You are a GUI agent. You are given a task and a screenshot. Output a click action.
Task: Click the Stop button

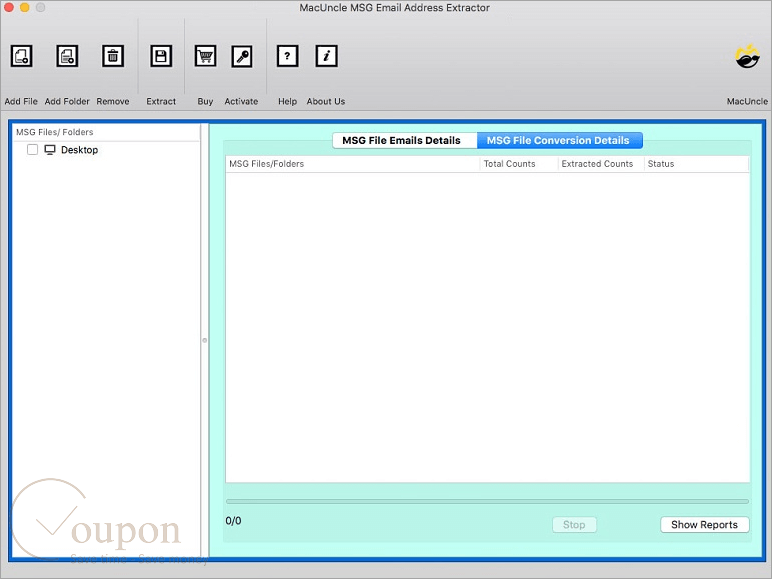(574, 525)
